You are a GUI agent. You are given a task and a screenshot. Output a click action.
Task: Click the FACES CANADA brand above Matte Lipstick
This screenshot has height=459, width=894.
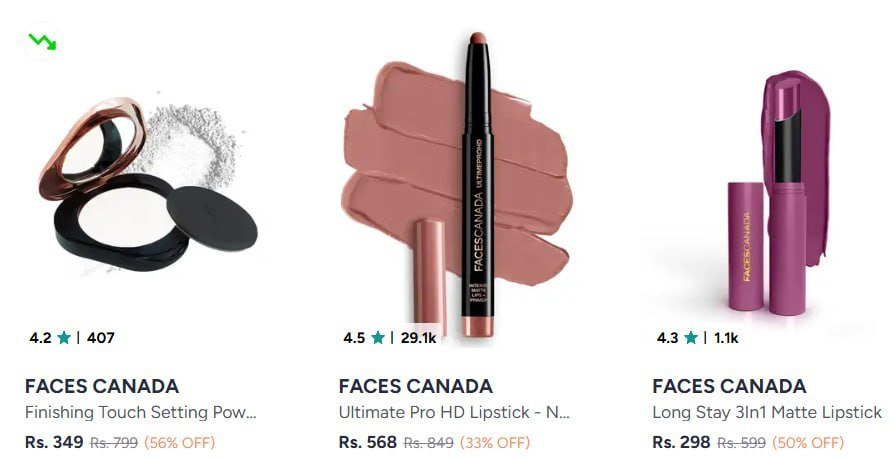click(729, 387)
